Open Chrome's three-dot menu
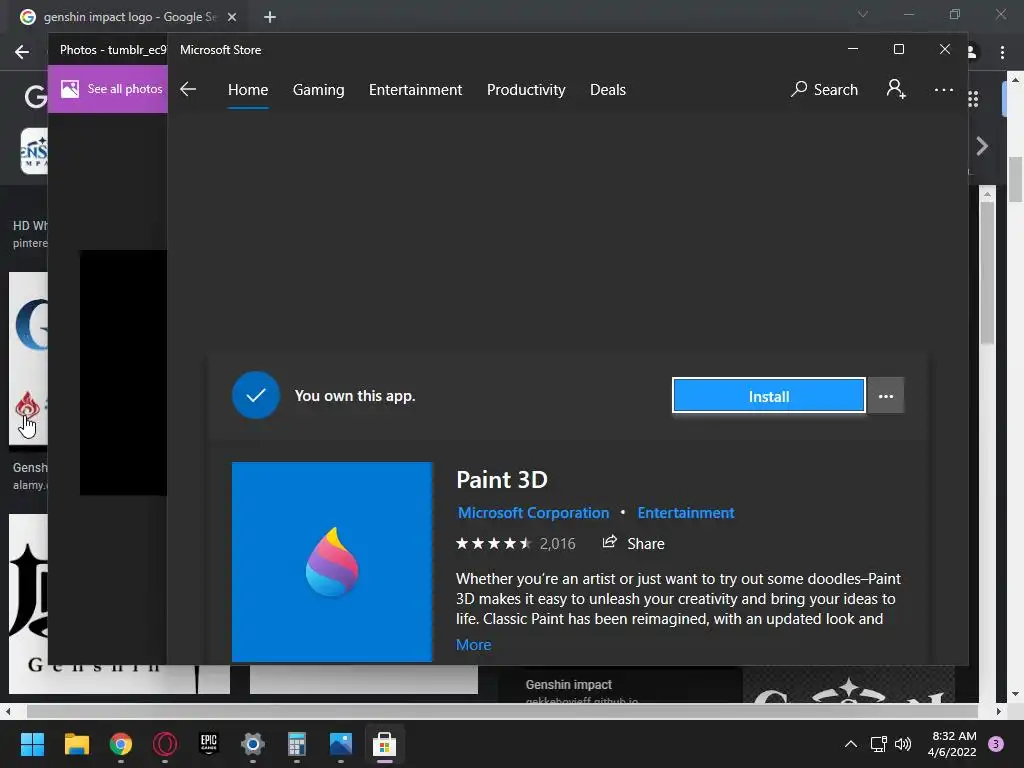 pyautogui.click(x=1002, y=52)
